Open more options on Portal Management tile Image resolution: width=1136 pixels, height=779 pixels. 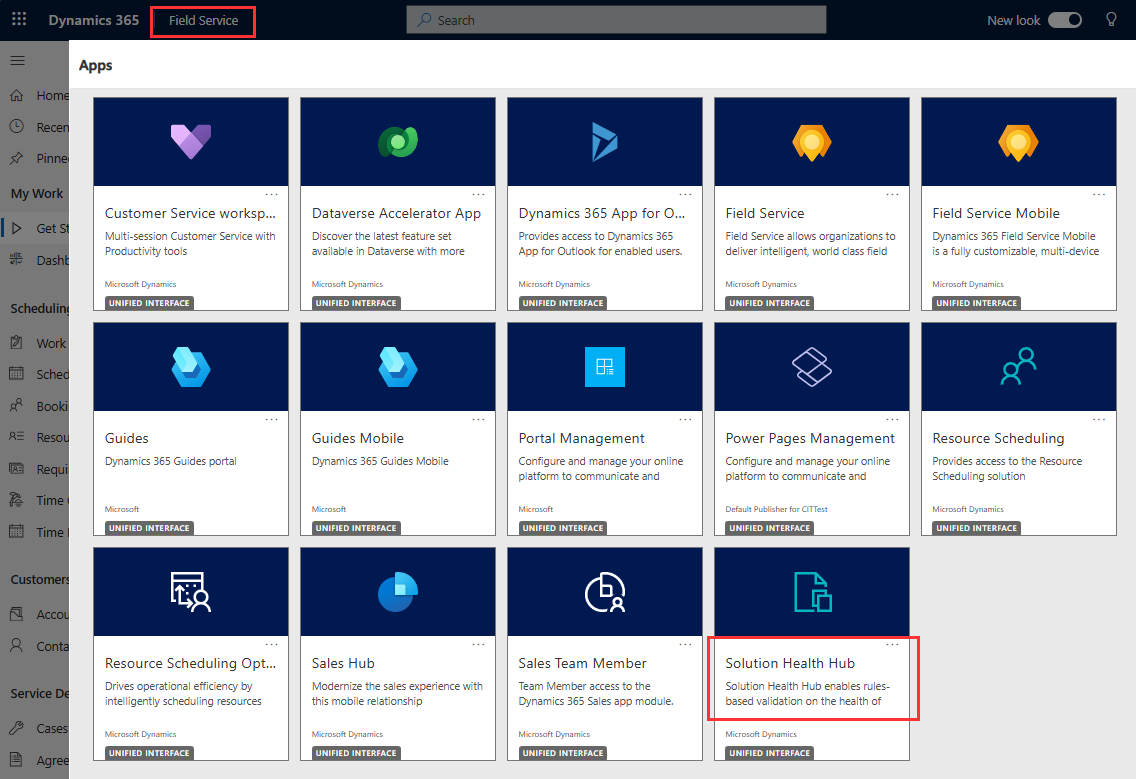click(685, 420)
